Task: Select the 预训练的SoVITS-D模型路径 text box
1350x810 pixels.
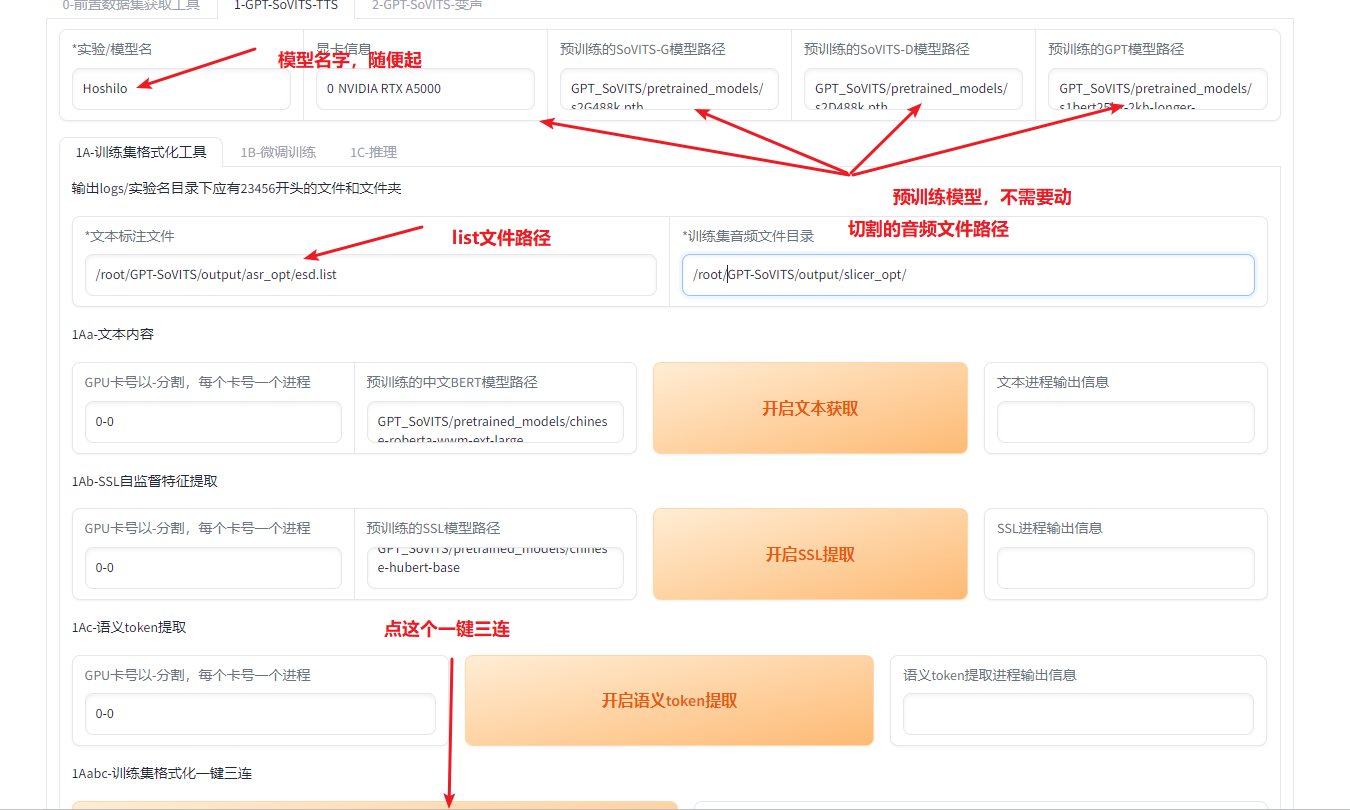Action: 913,89
